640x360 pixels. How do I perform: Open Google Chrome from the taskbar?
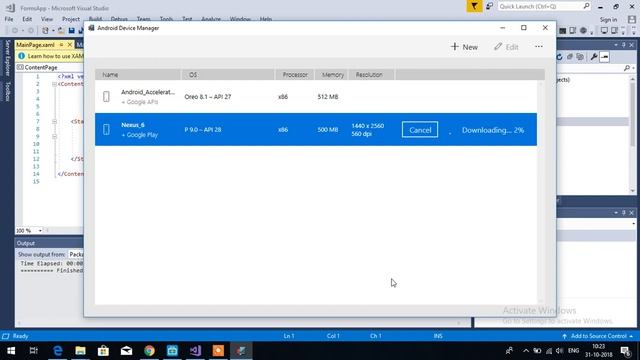tap(149, 351)
